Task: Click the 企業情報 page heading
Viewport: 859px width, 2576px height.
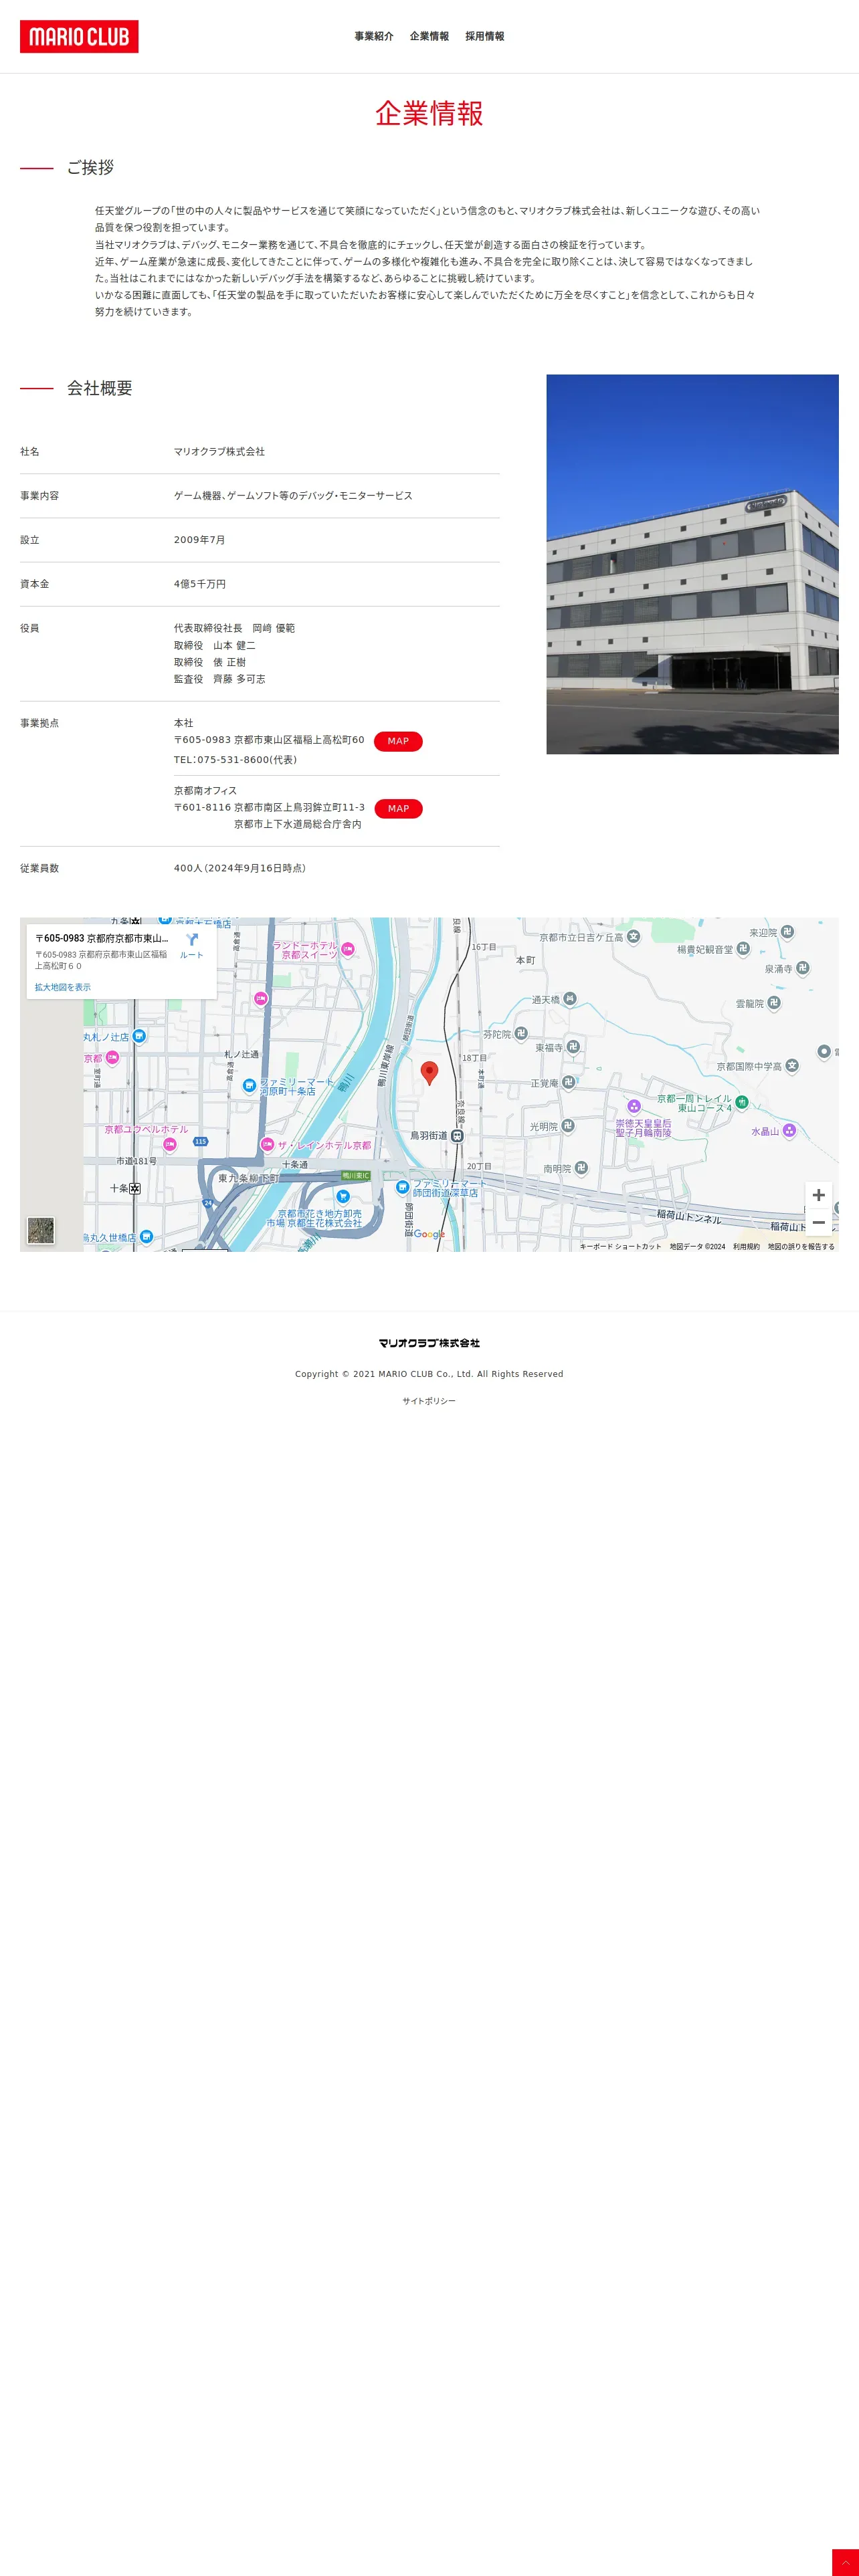Action: 429,113
